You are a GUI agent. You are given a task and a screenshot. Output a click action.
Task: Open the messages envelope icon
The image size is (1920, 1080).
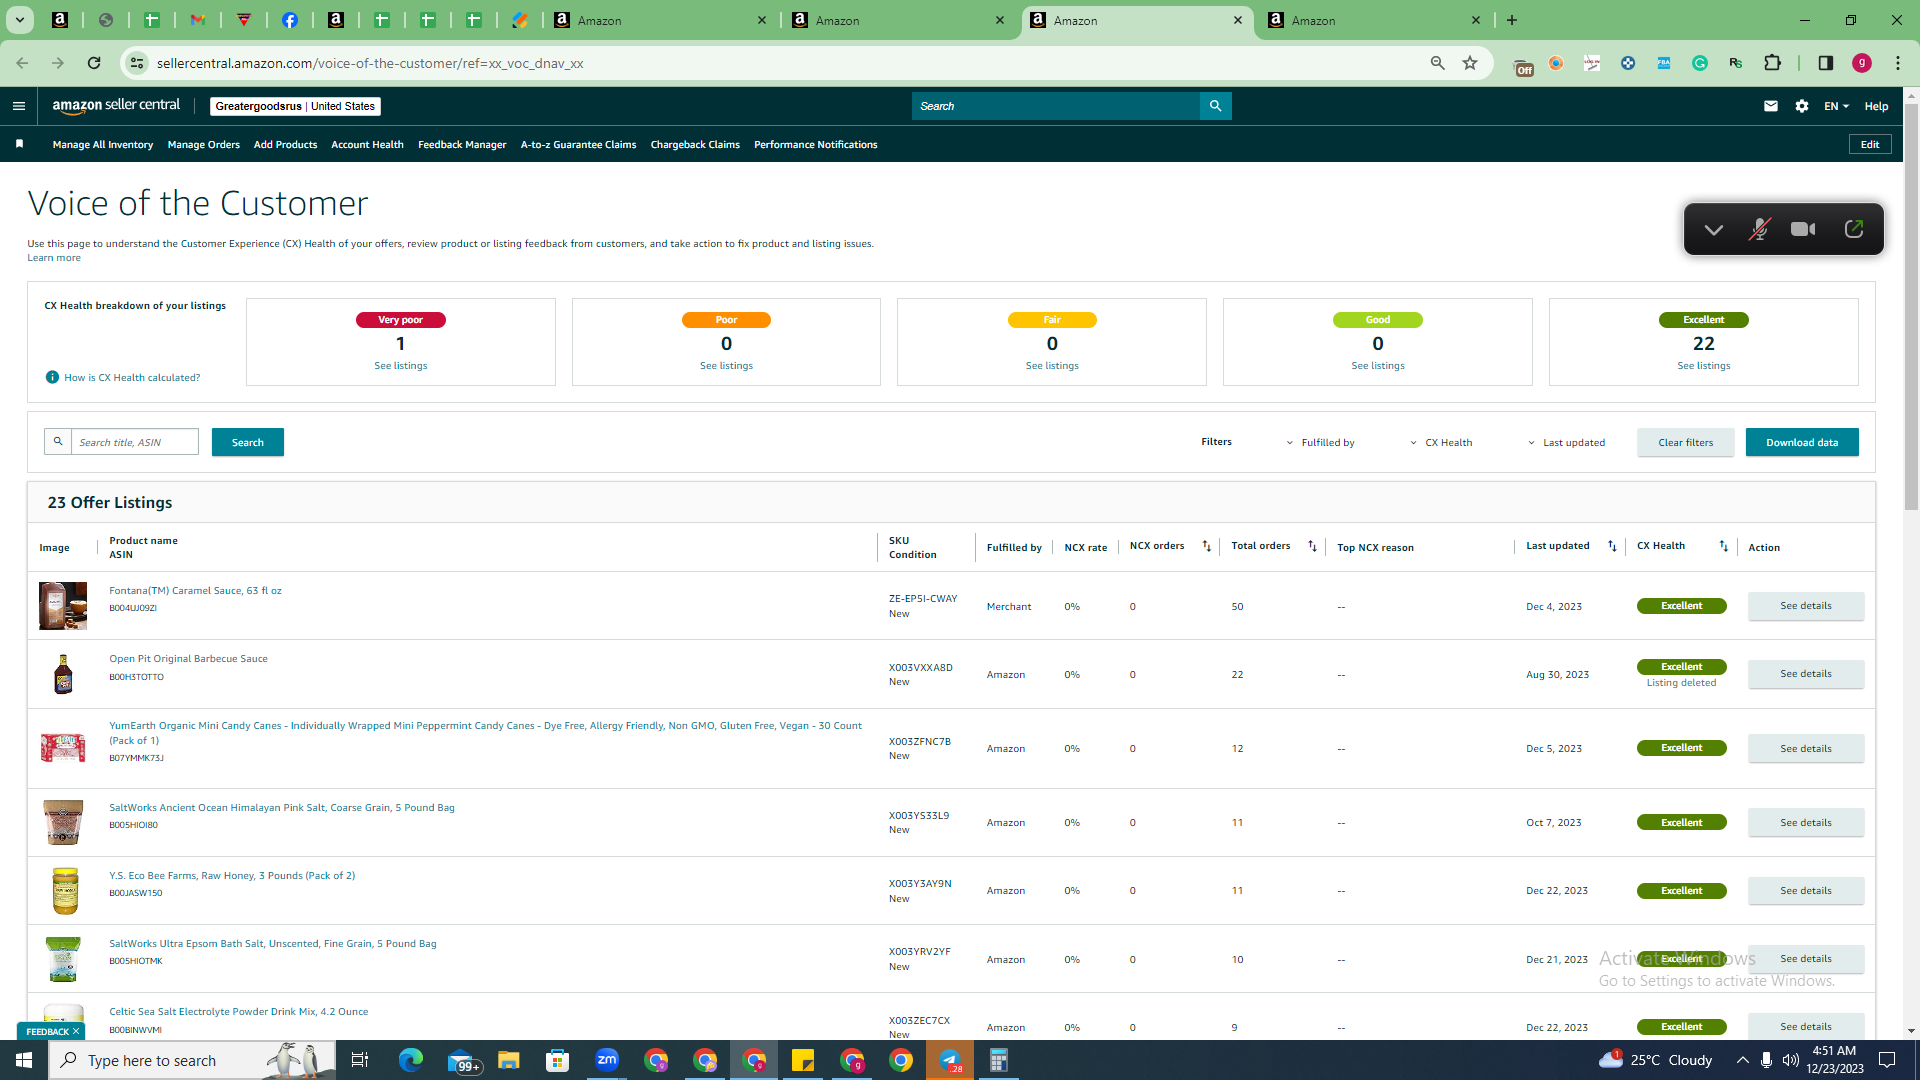coord(1770,106)
